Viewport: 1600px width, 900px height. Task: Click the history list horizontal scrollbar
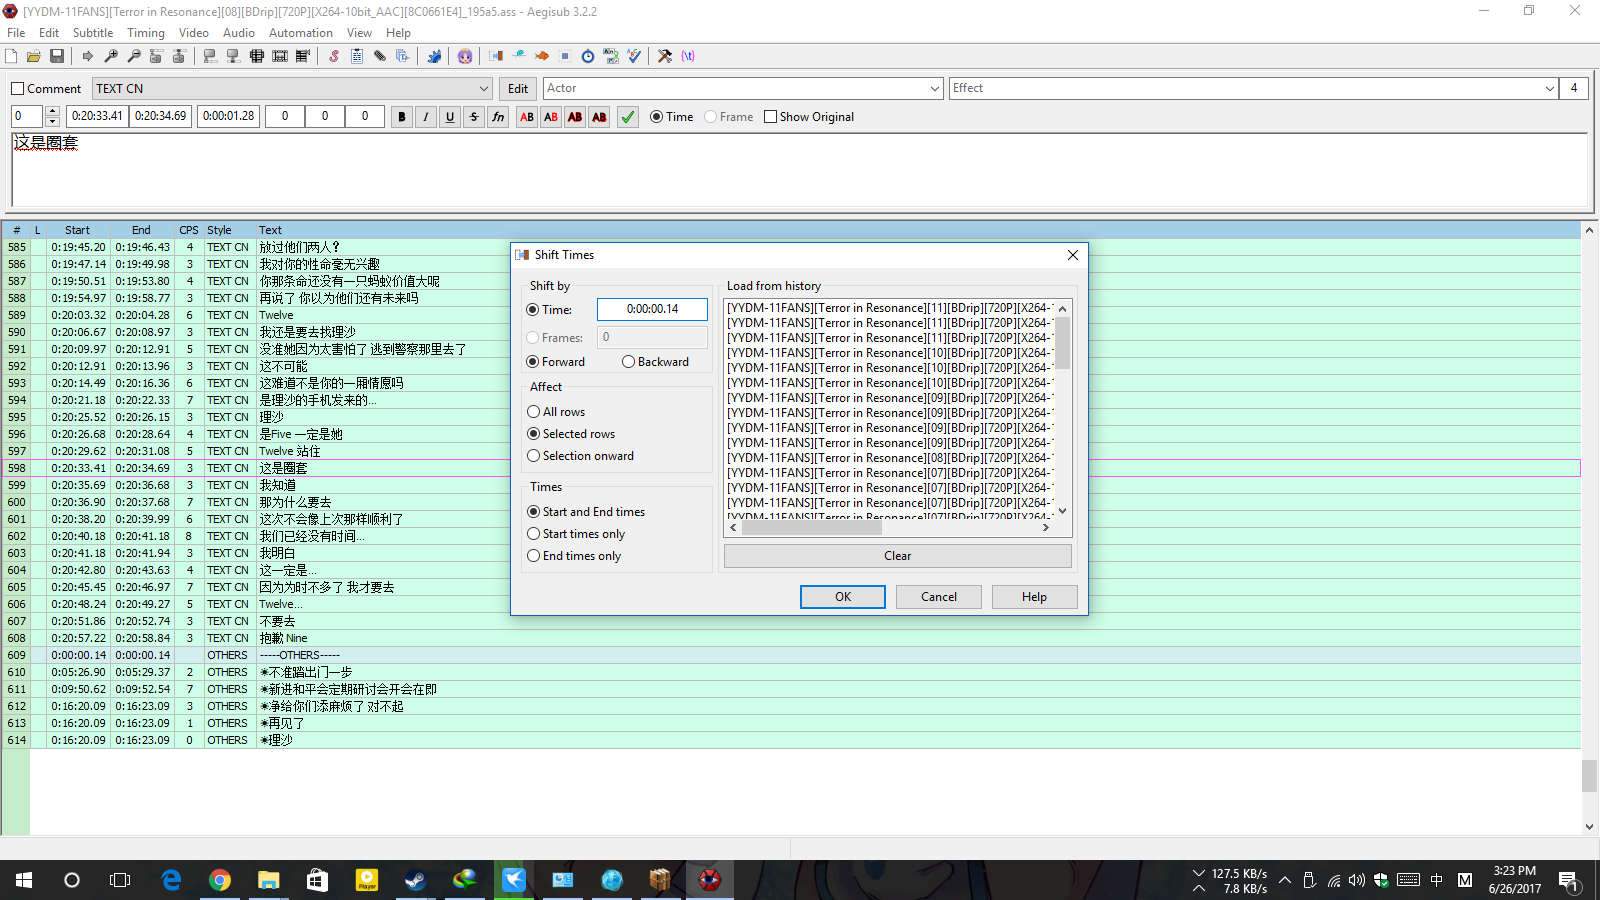pos(889,528)
